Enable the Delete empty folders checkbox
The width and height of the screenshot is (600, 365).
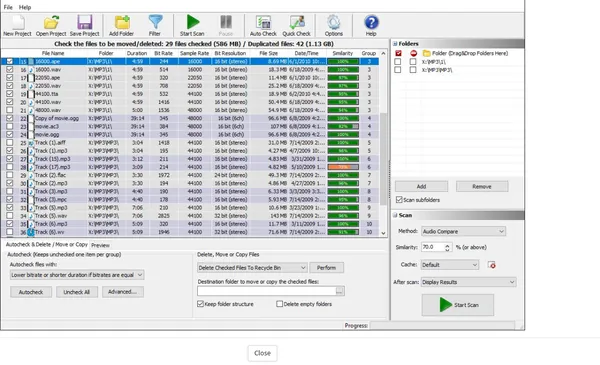click(279, 304)
